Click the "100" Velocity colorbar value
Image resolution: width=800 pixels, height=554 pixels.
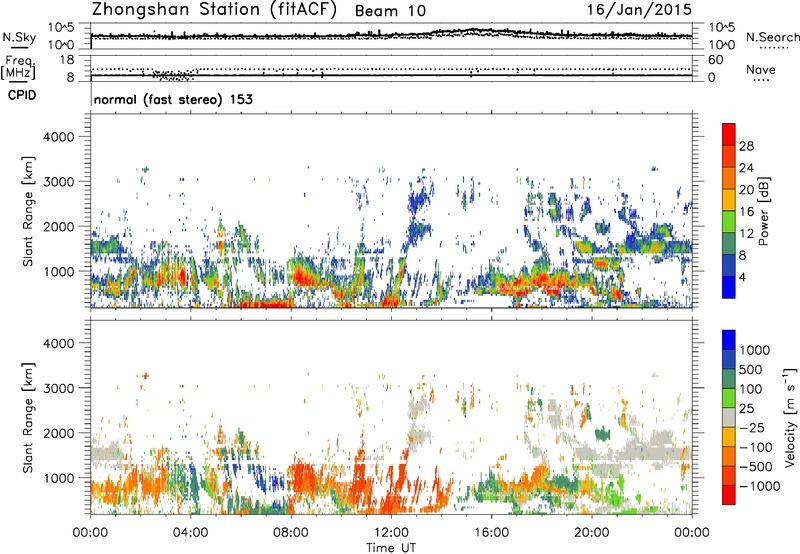click(751, 389)
